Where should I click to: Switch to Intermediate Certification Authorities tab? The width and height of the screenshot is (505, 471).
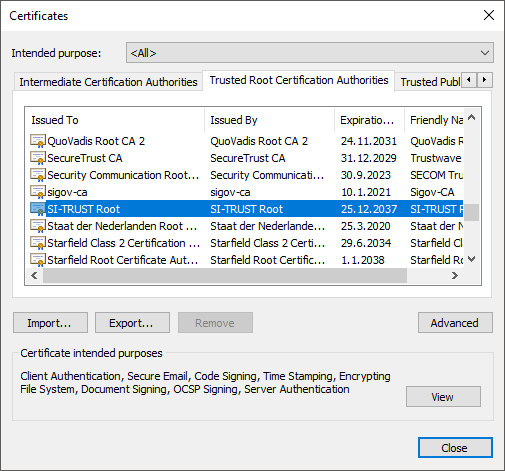(x=108, y=82)
